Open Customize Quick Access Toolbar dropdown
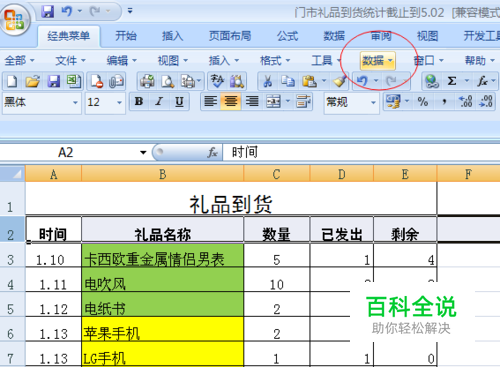500x367 pixels. pos(130,11)
